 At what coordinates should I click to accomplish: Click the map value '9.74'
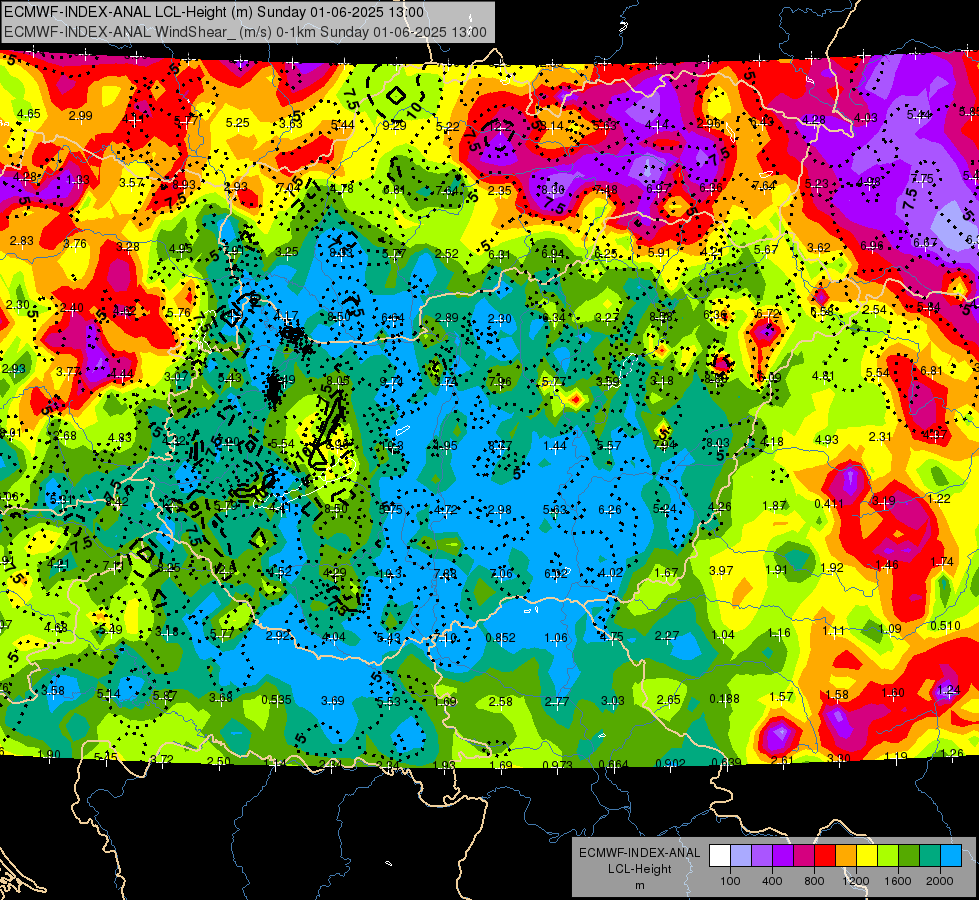click(x=391, y=382)
